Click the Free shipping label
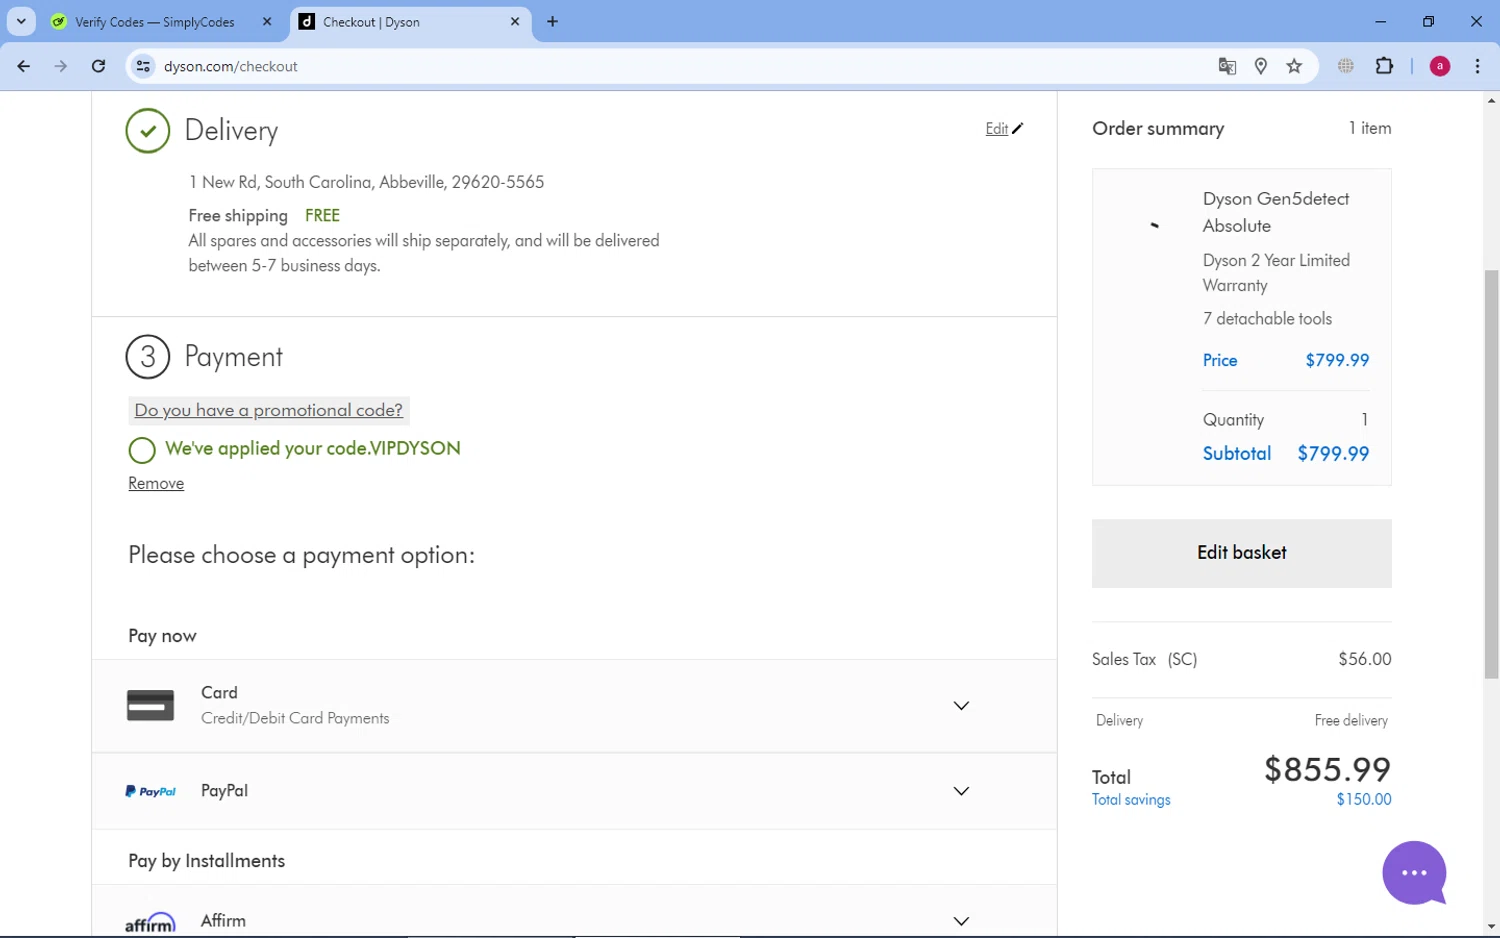The height and width of the screenshot is (938, 1500). (238, 216)
